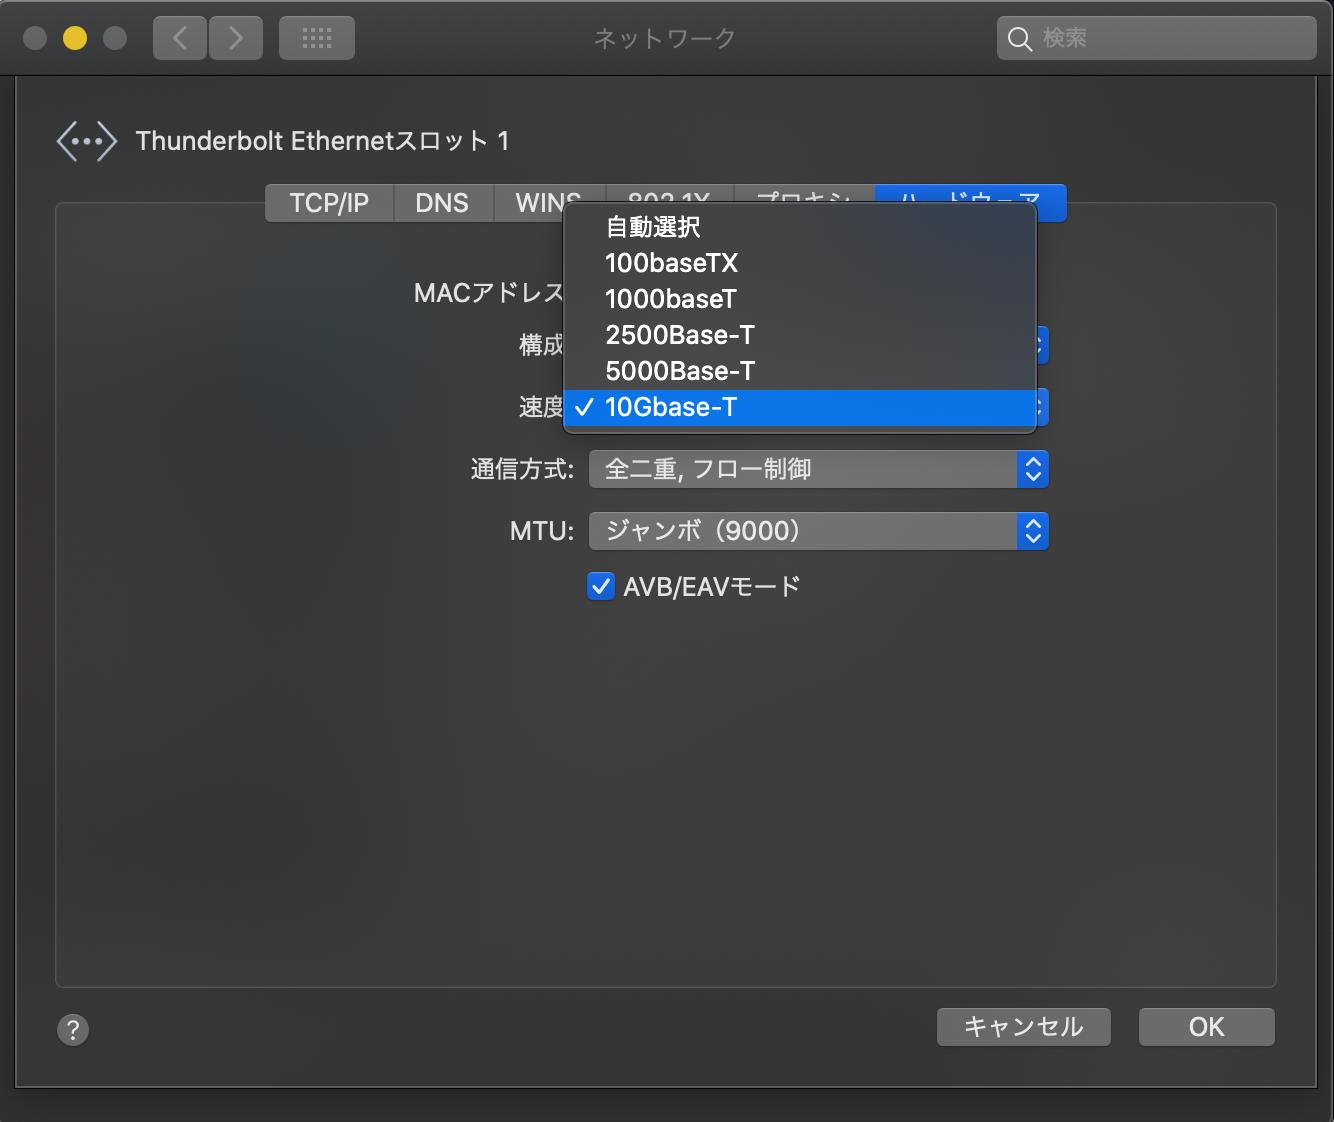Click the MTU dropdown stepper arrows

(1033, 531)
